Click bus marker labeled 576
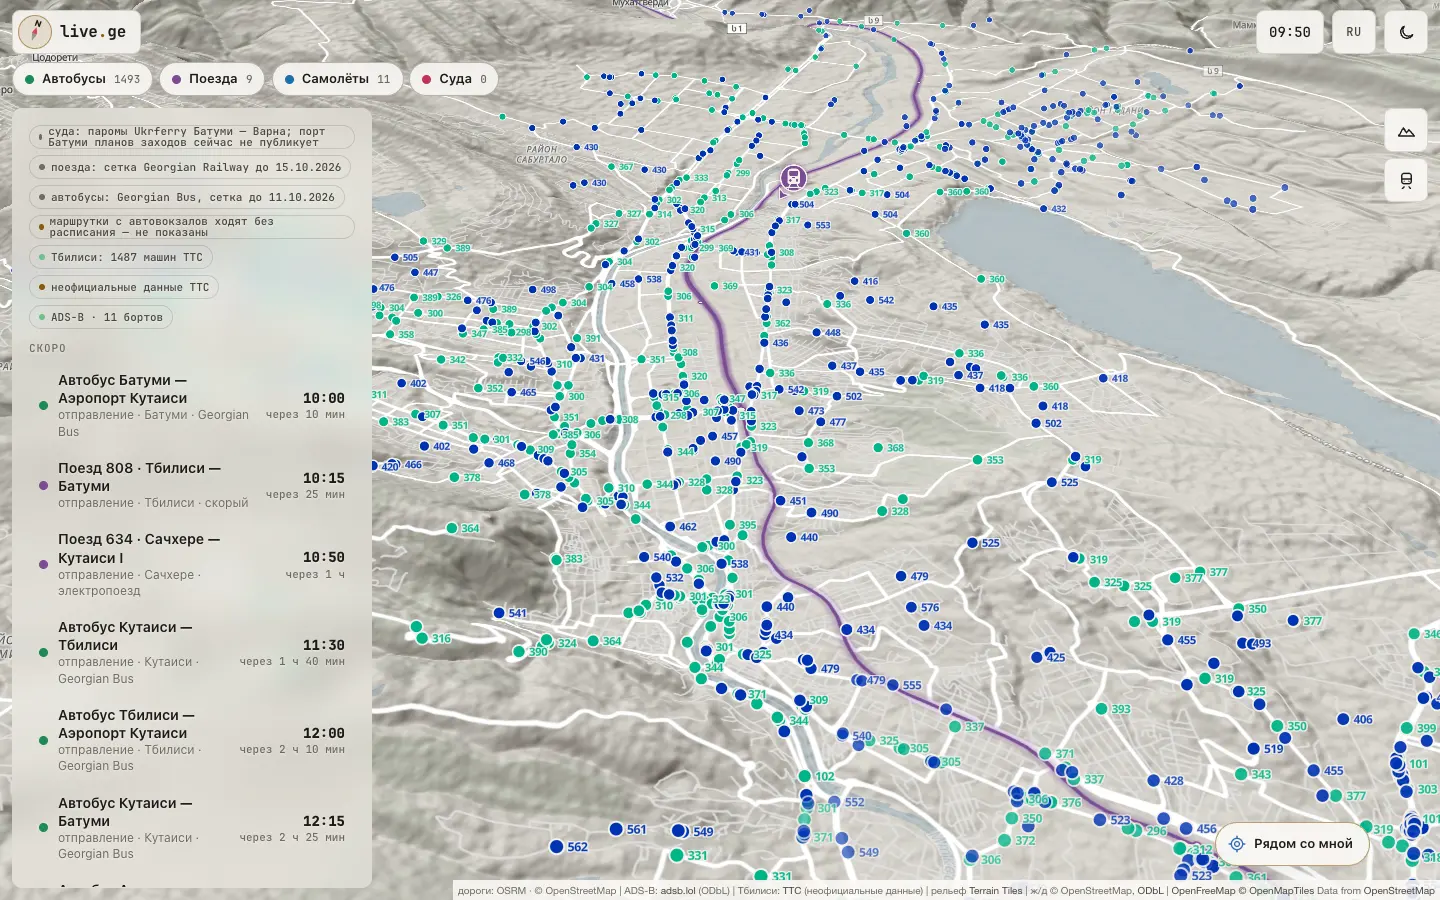 tap(911, 607)
